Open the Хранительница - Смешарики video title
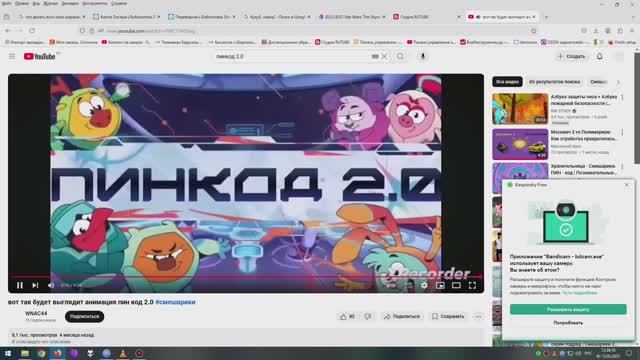Screen dimensions: 640x360 (584, 169)
